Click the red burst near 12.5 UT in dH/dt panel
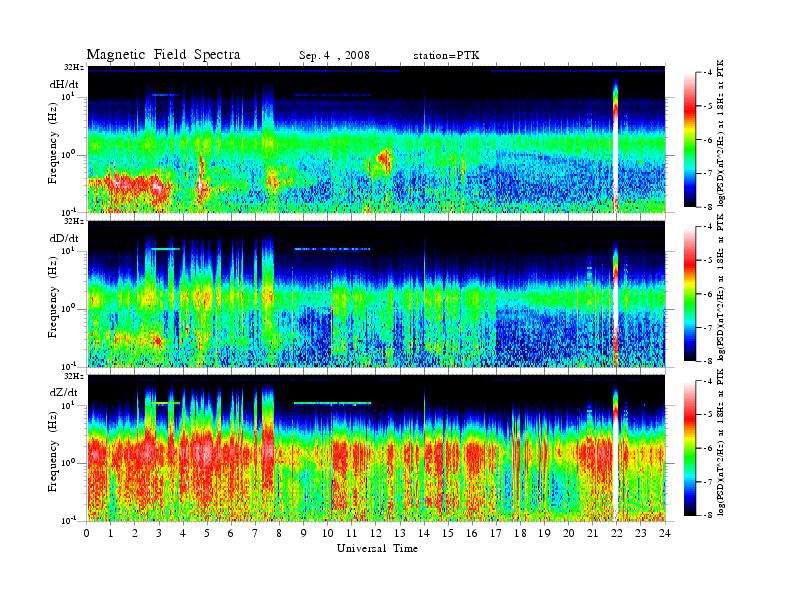792x612 pixels. coord(384,159)
